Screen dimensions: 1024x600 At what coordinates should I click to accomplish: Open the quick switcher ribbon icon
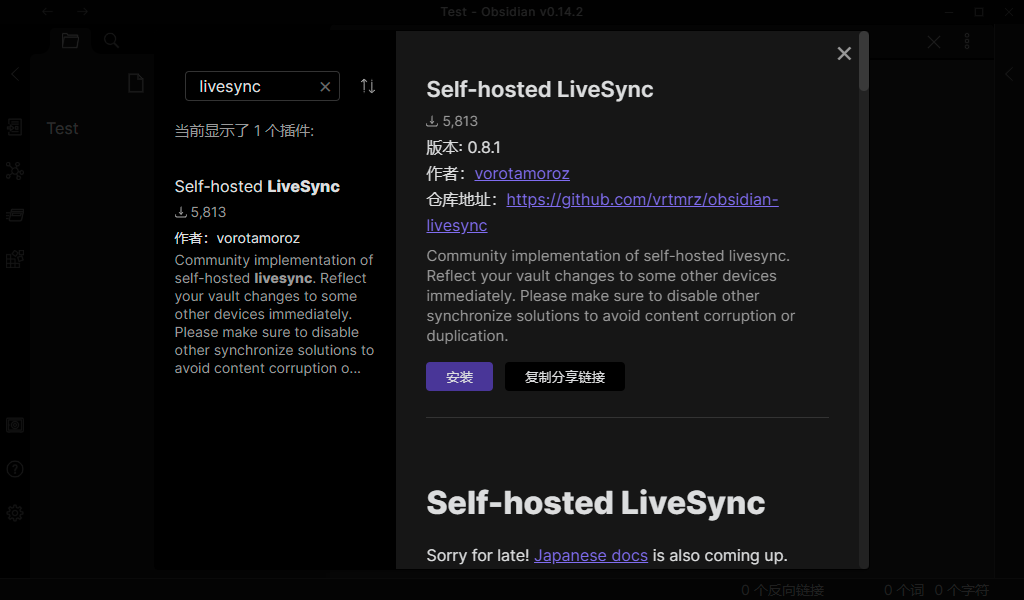pyautogui.click(x=14, y=127)
